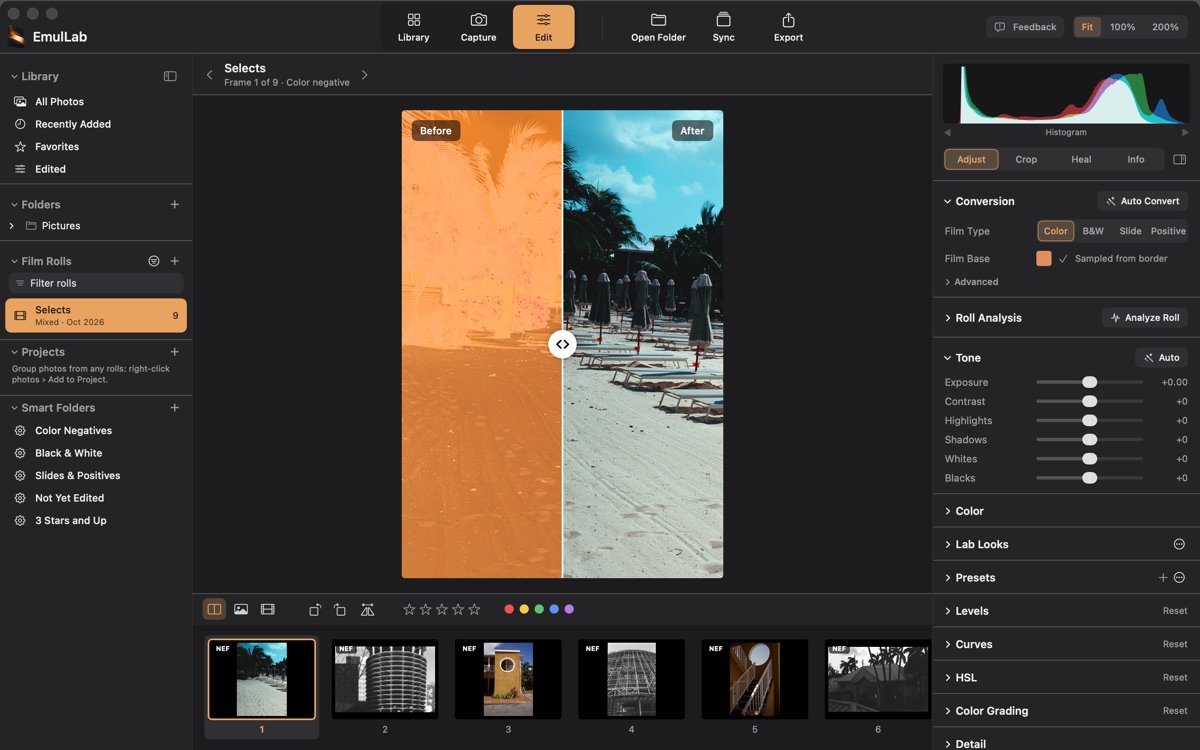Start Sync from the toolbar

[x=723, y=27]
